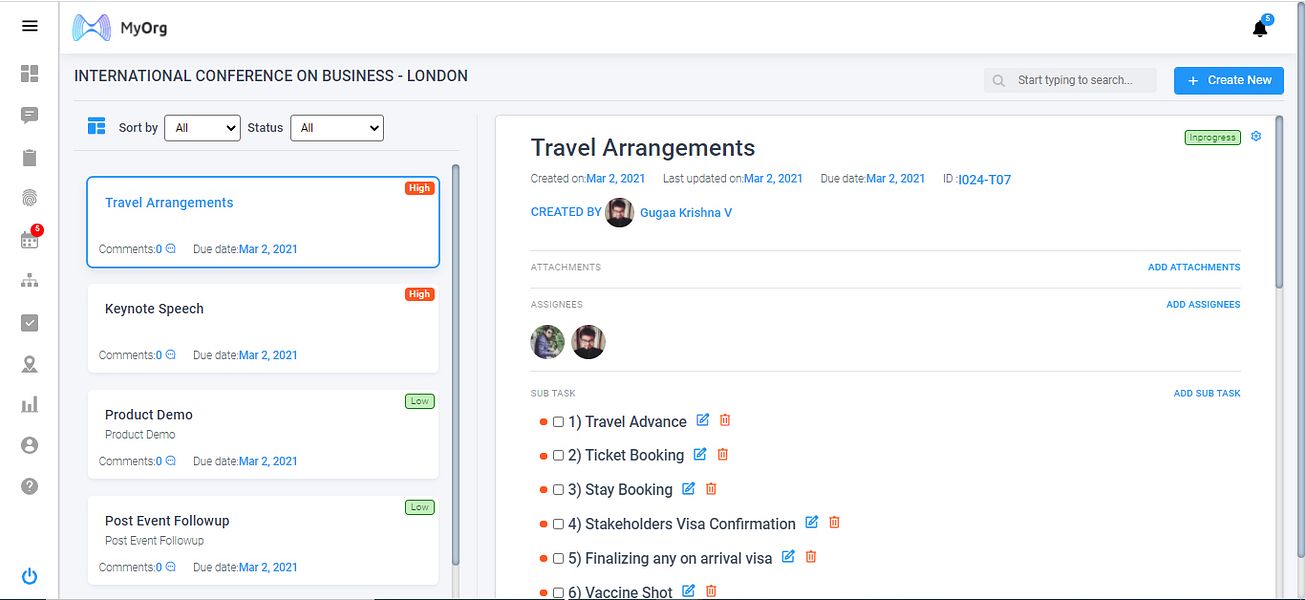Check the Vaccine Shot checkbox
The image size is (1305, 600).
click(x=558, y=593)
